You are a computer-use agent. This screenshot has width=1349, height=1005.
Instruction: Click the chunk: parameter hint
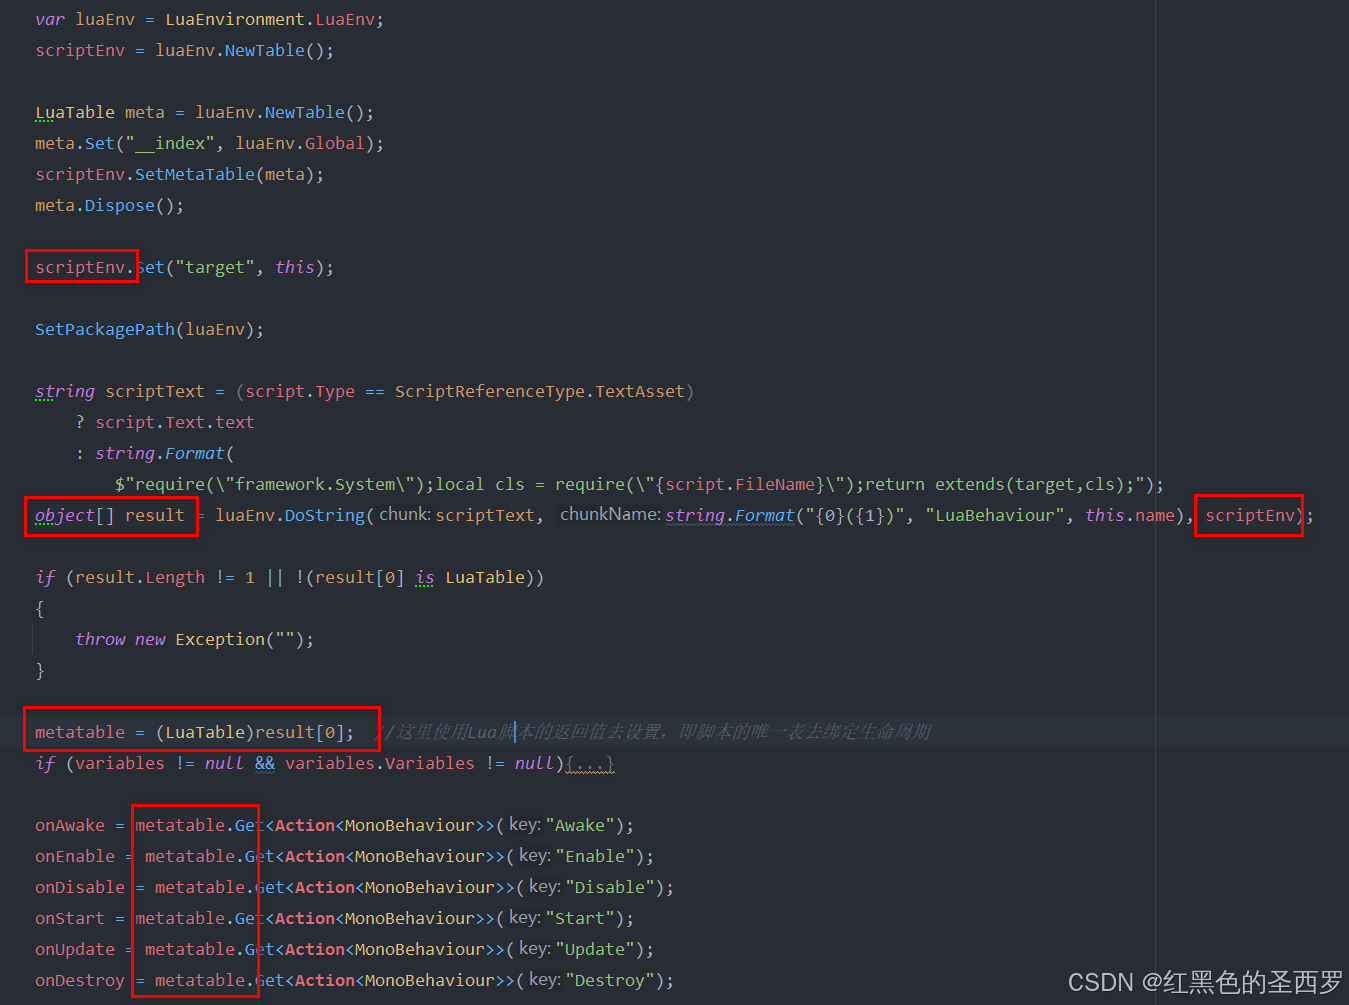405,515
